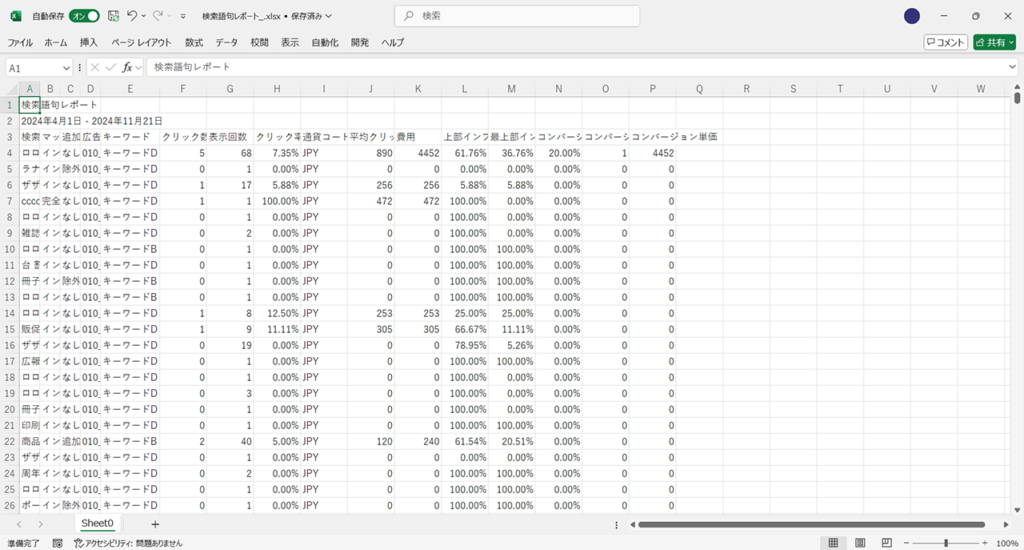Turn off the 自動保存 toggle
The width and height of the screenshot is (1024, 550).
84,16
